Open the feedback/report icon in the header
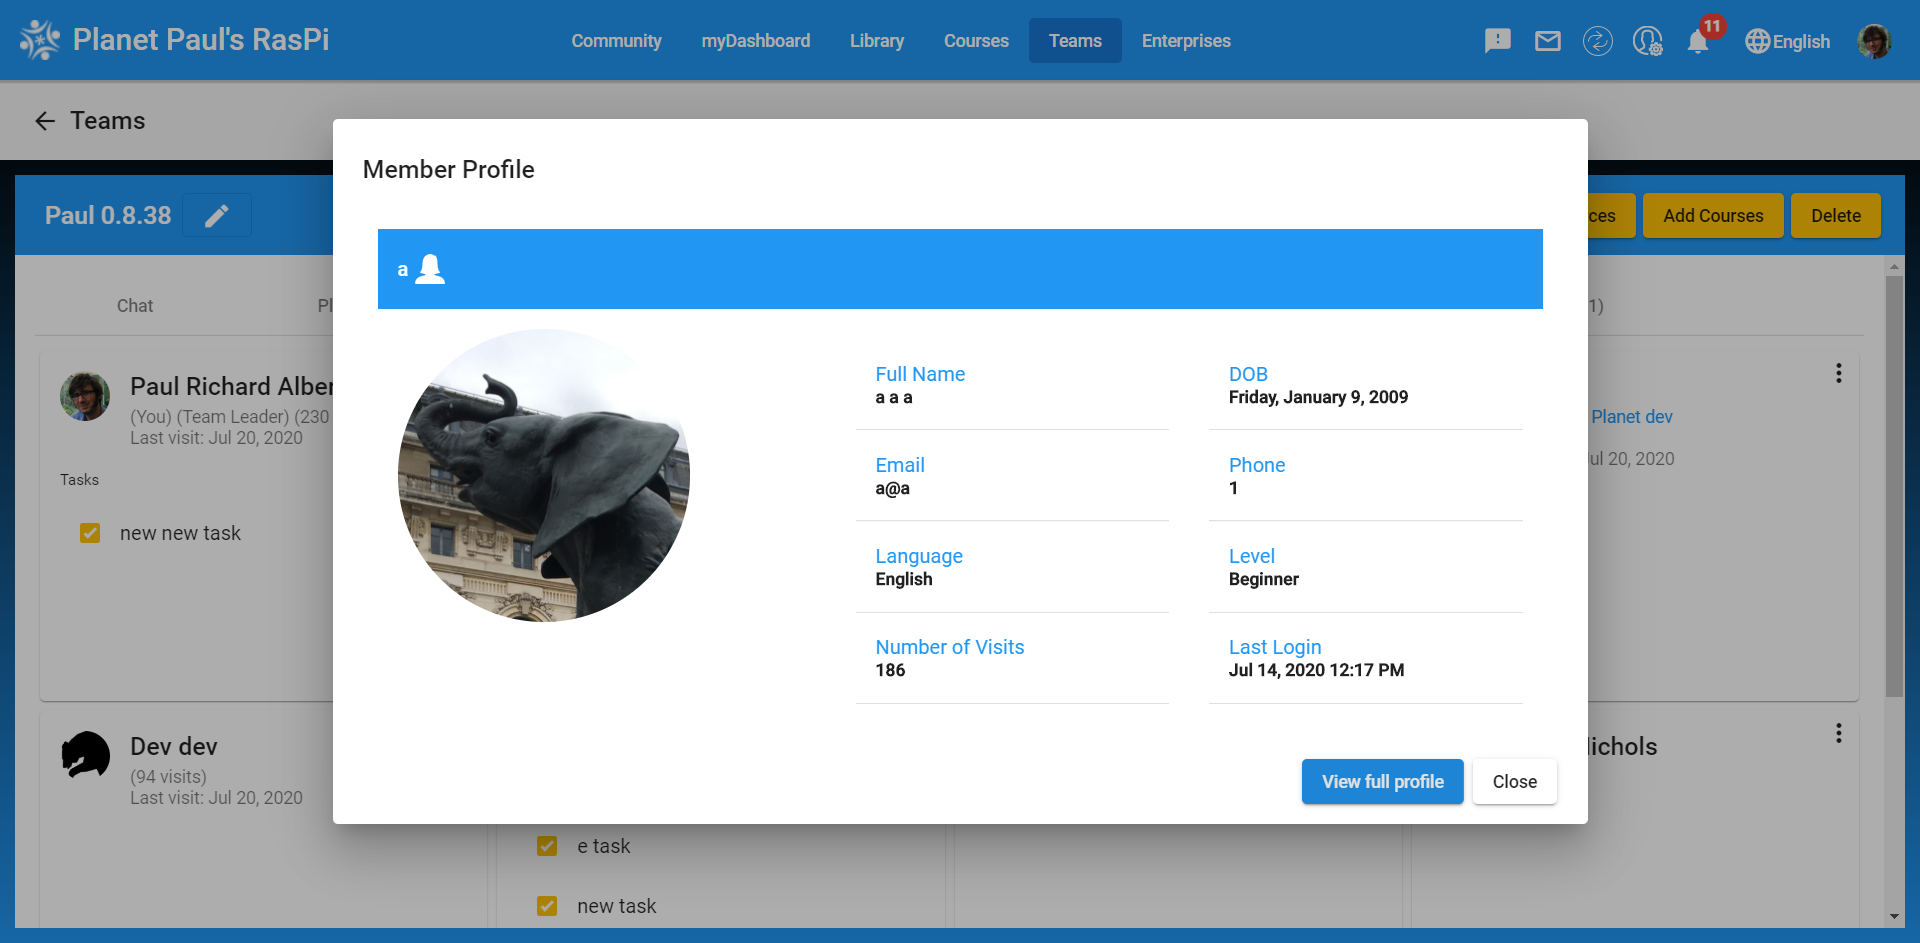This screenshot has height=943, width=1920. click(x=1497, y=40)
